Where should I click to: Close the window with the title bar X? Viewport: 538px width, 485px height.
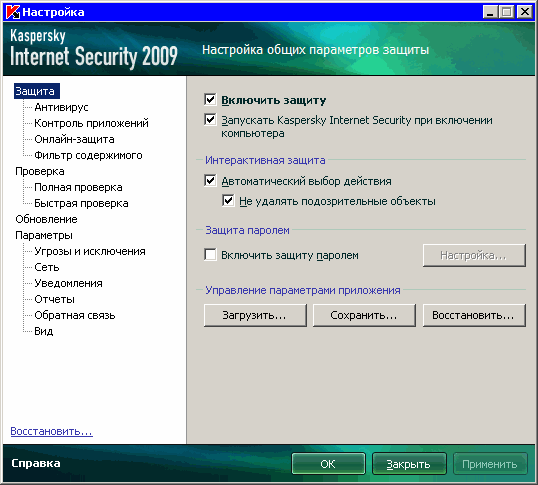point(525,12)
